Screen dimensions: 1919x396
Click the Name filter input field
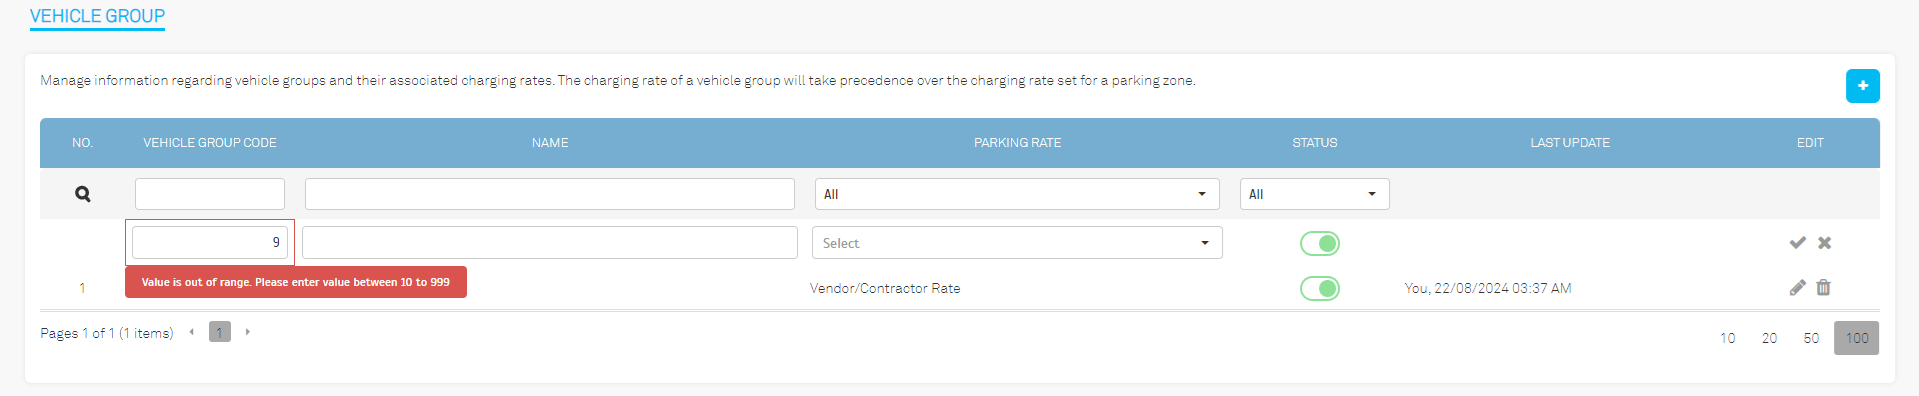click(550, 194)
